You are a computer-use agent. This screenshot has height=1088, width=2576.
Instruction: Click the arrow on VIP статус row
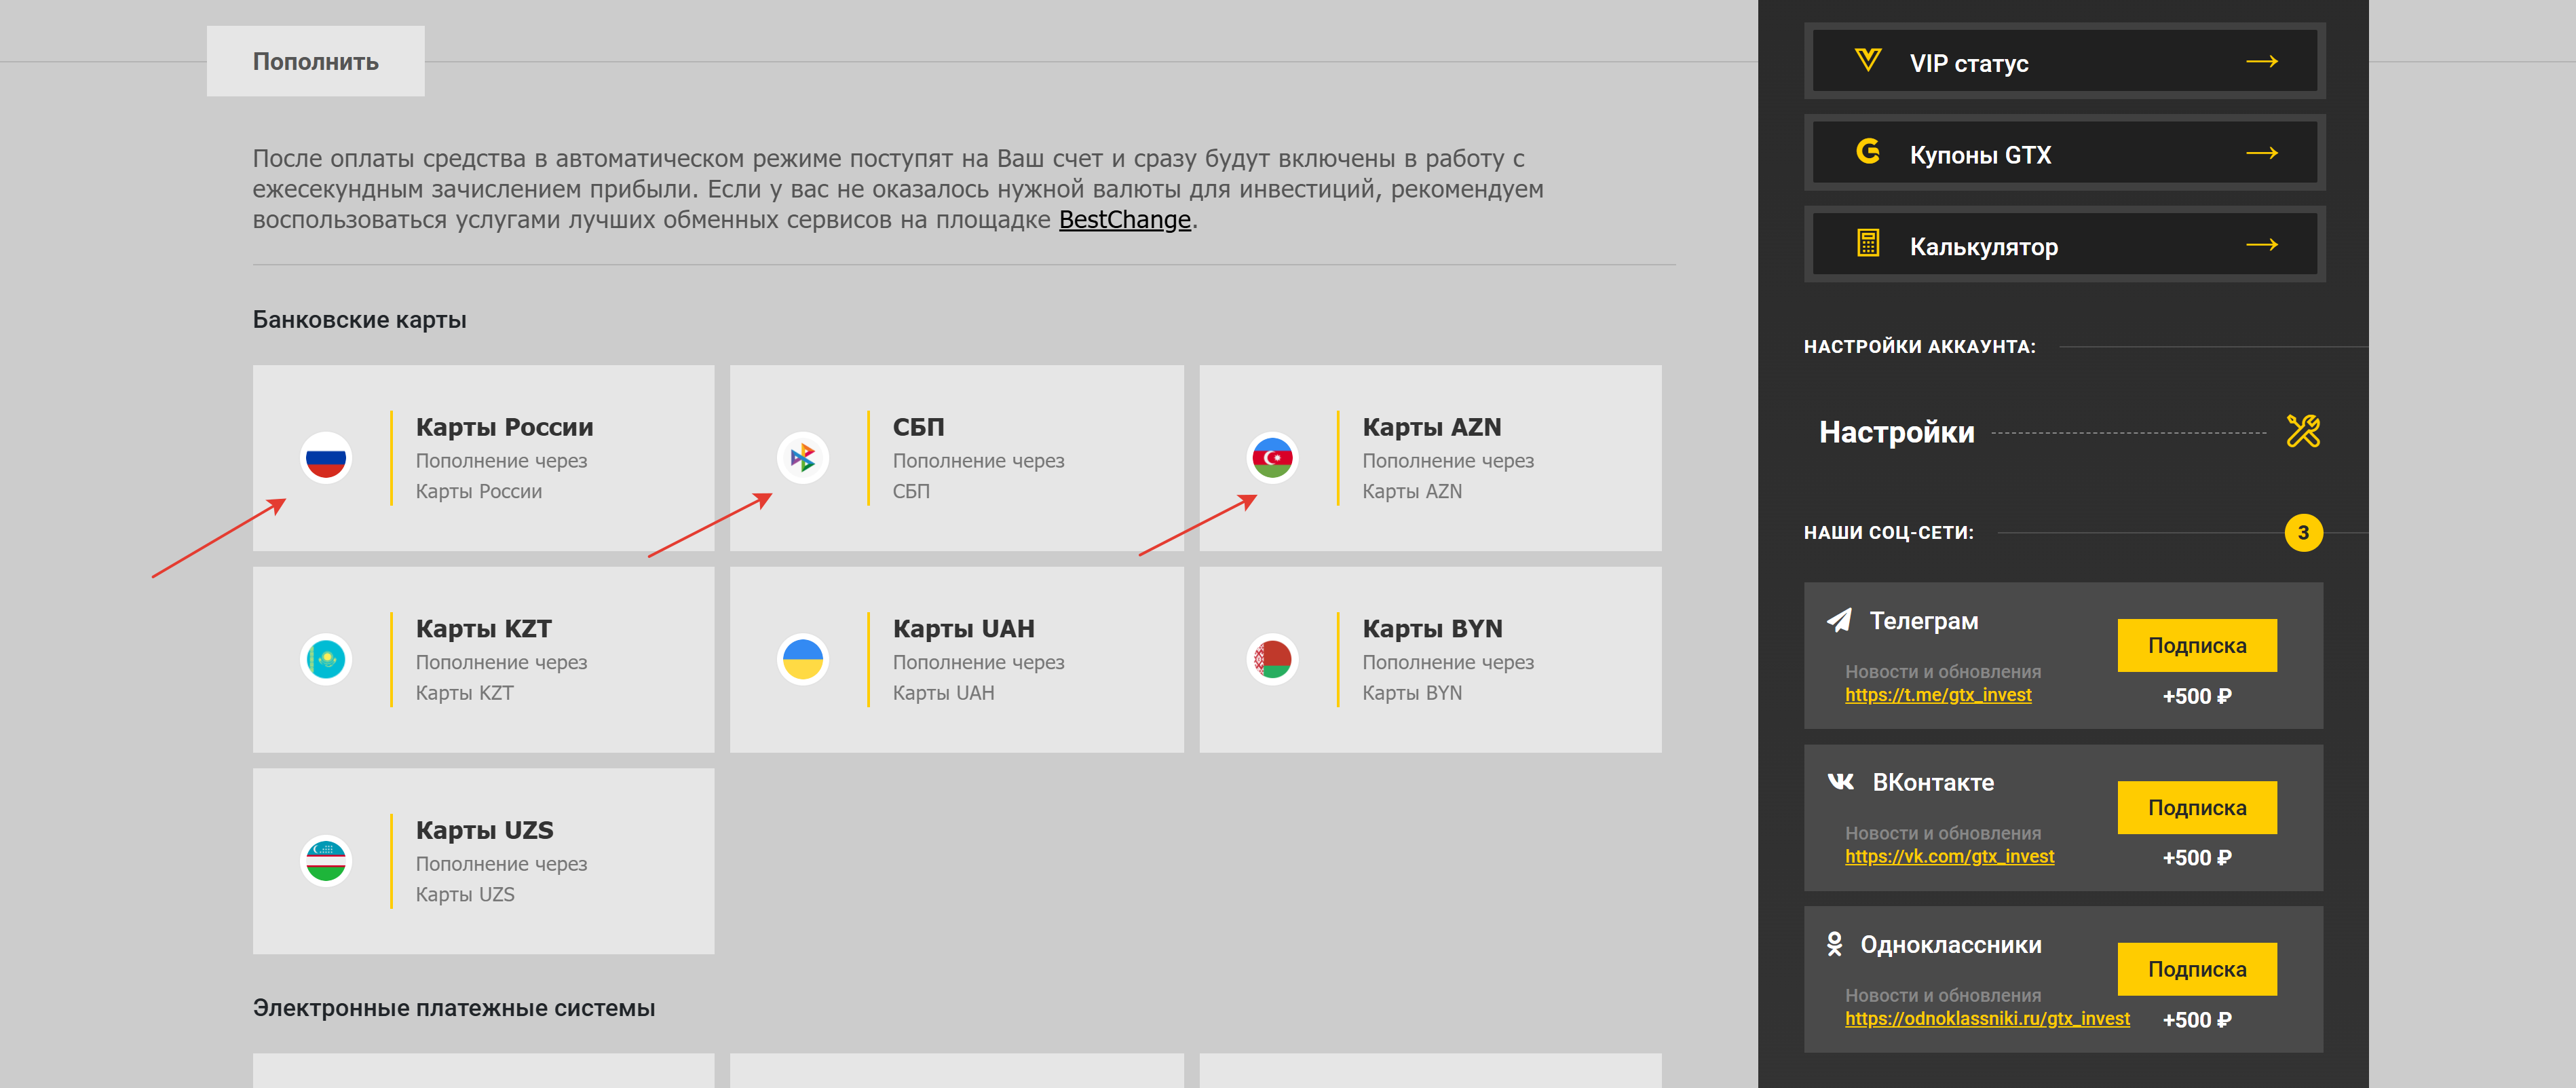[x=2262, y=62]
